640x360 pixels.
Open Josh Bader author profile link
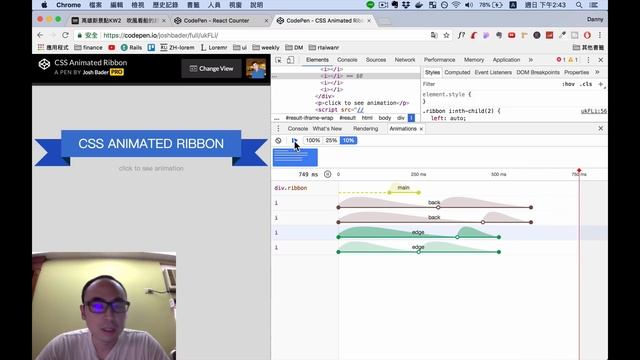point(96,72)
